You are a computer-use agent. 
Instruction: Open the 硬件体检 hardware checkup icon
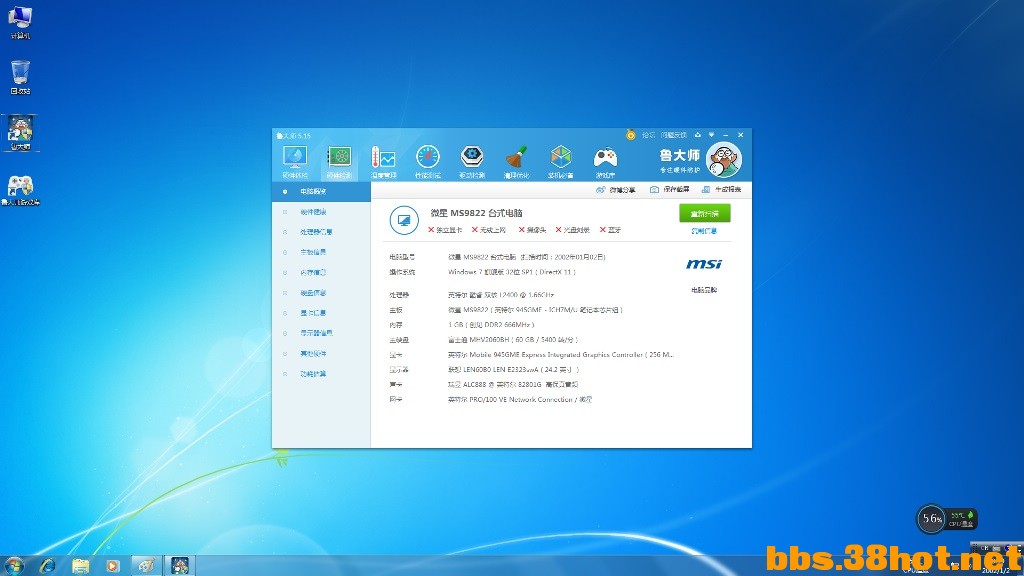[x=295, y=161]
